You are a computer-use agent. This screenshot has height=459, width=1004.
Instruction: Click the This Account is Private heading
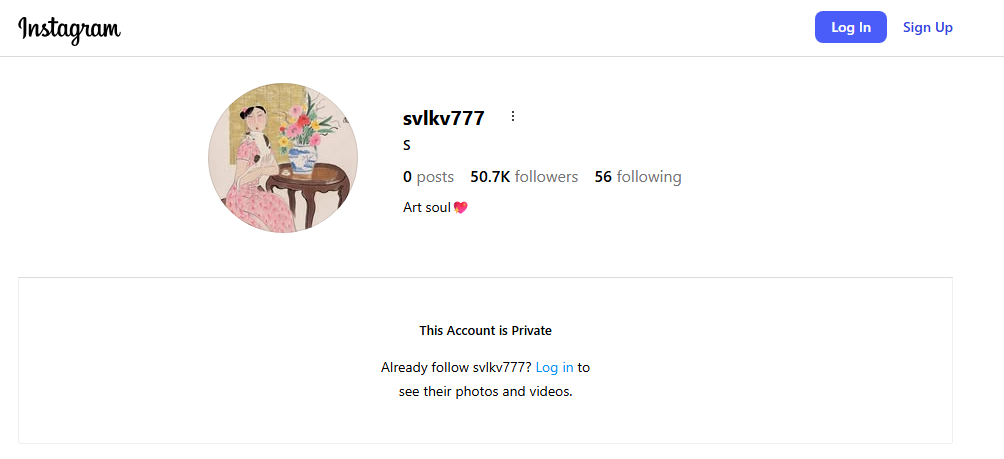pyautogui.click(x=485, y=331)
